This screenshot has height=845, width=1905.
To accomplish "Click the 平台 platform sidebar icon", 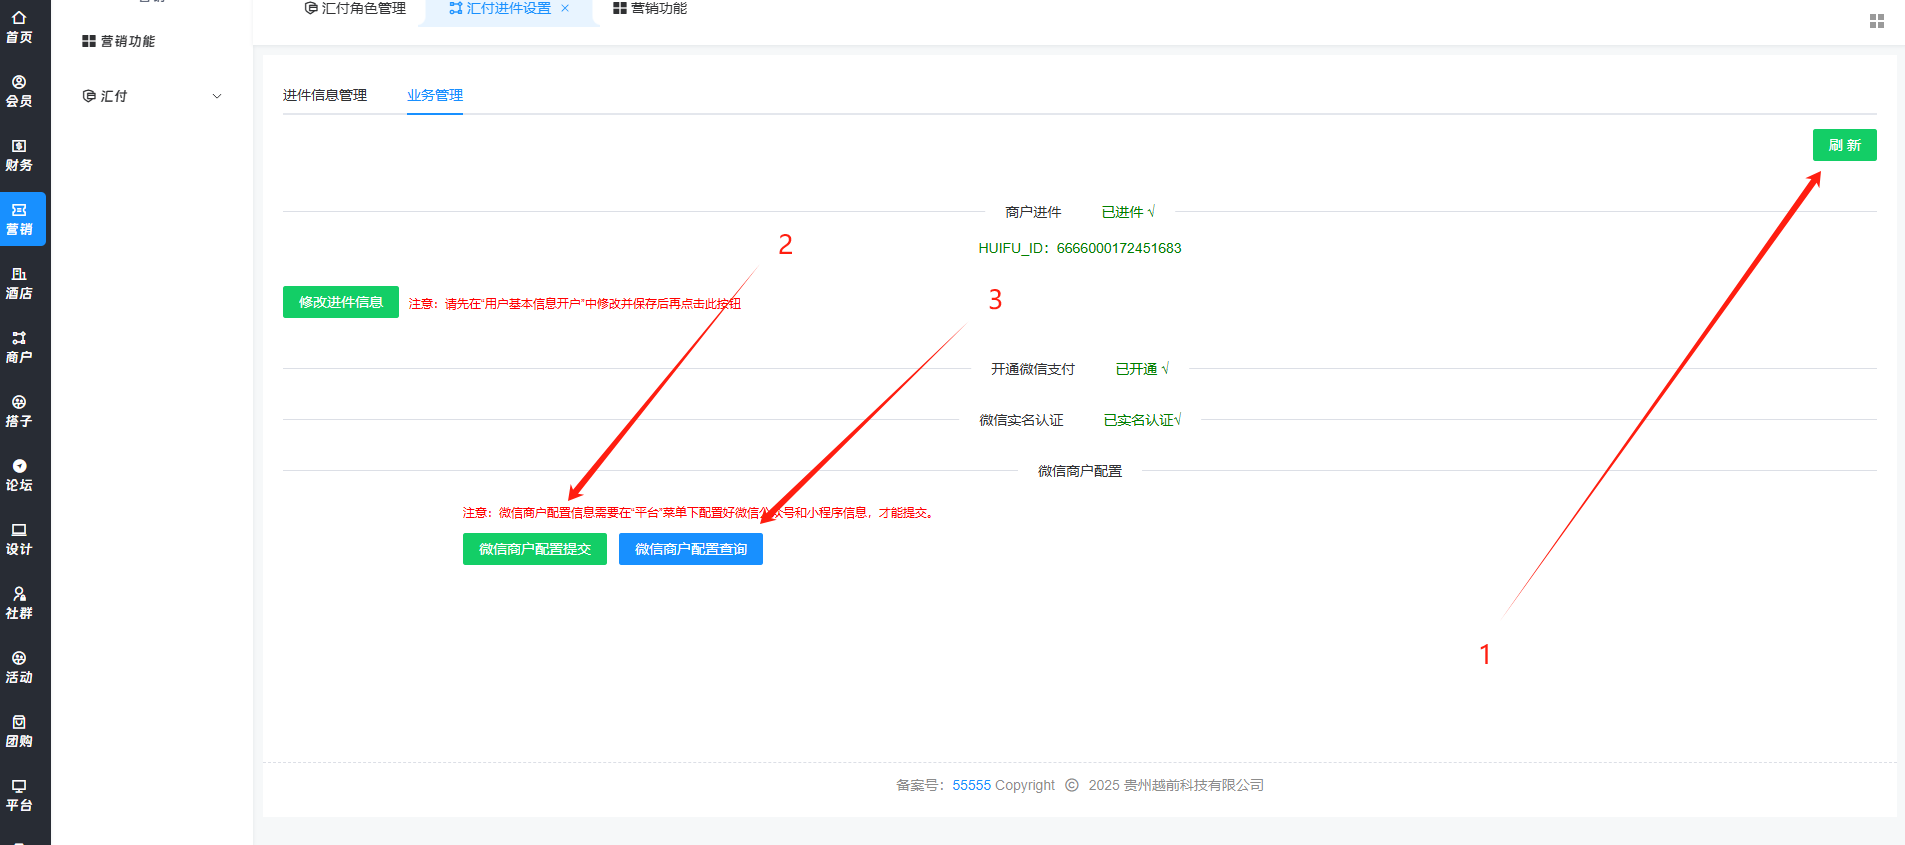I will point(19,795).
